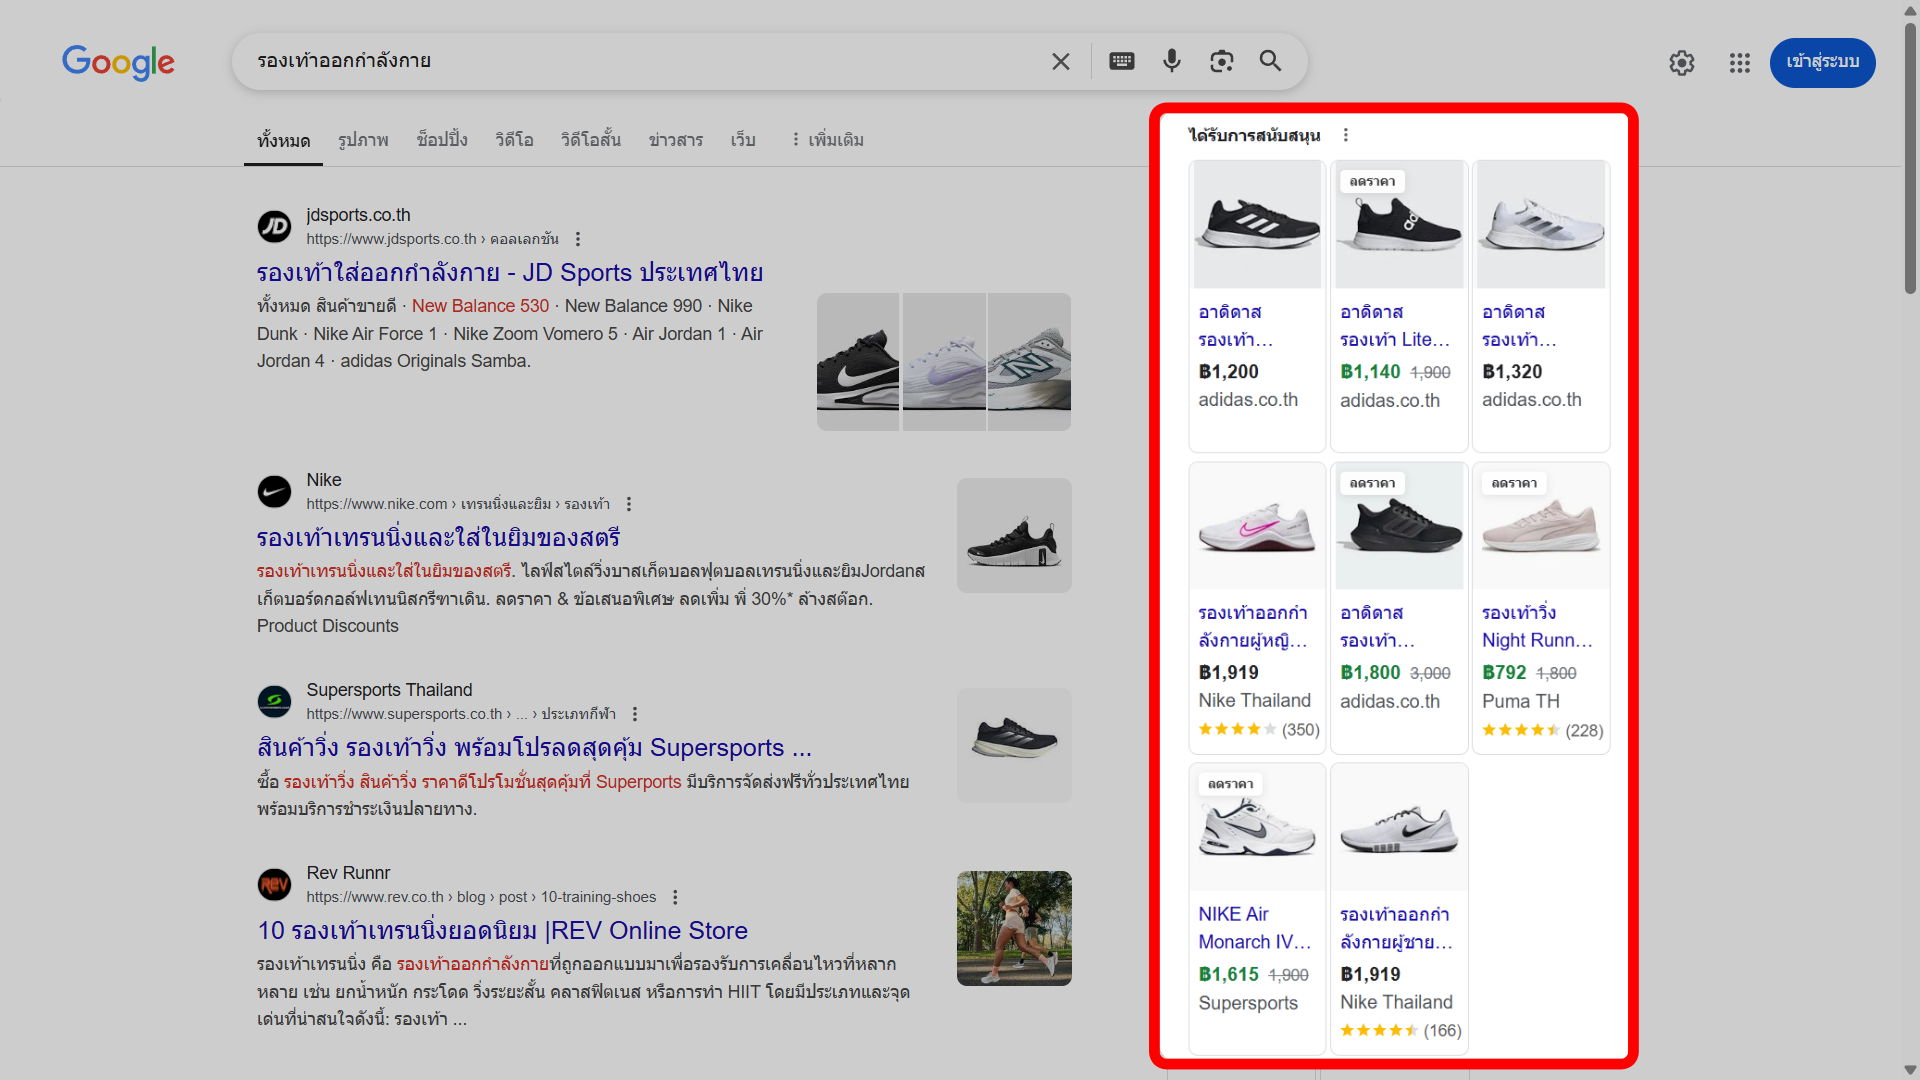Click the Supersports Thailand favicon
Image resolution: width=1920 pixels, height=1080 pixels.
tap(274, 702)
